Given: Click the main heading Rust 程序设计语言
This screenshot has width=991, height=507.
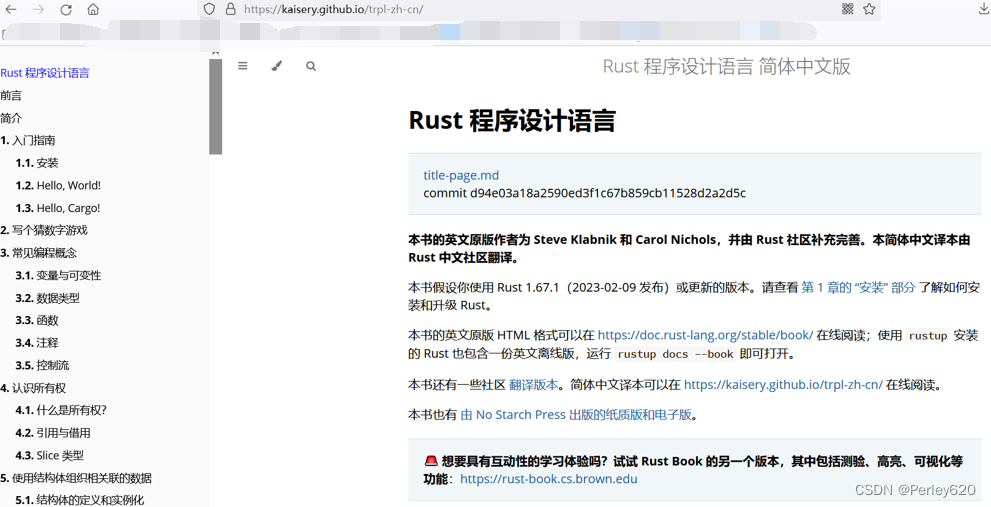Looking at the screenshot, I should [512, 120].
